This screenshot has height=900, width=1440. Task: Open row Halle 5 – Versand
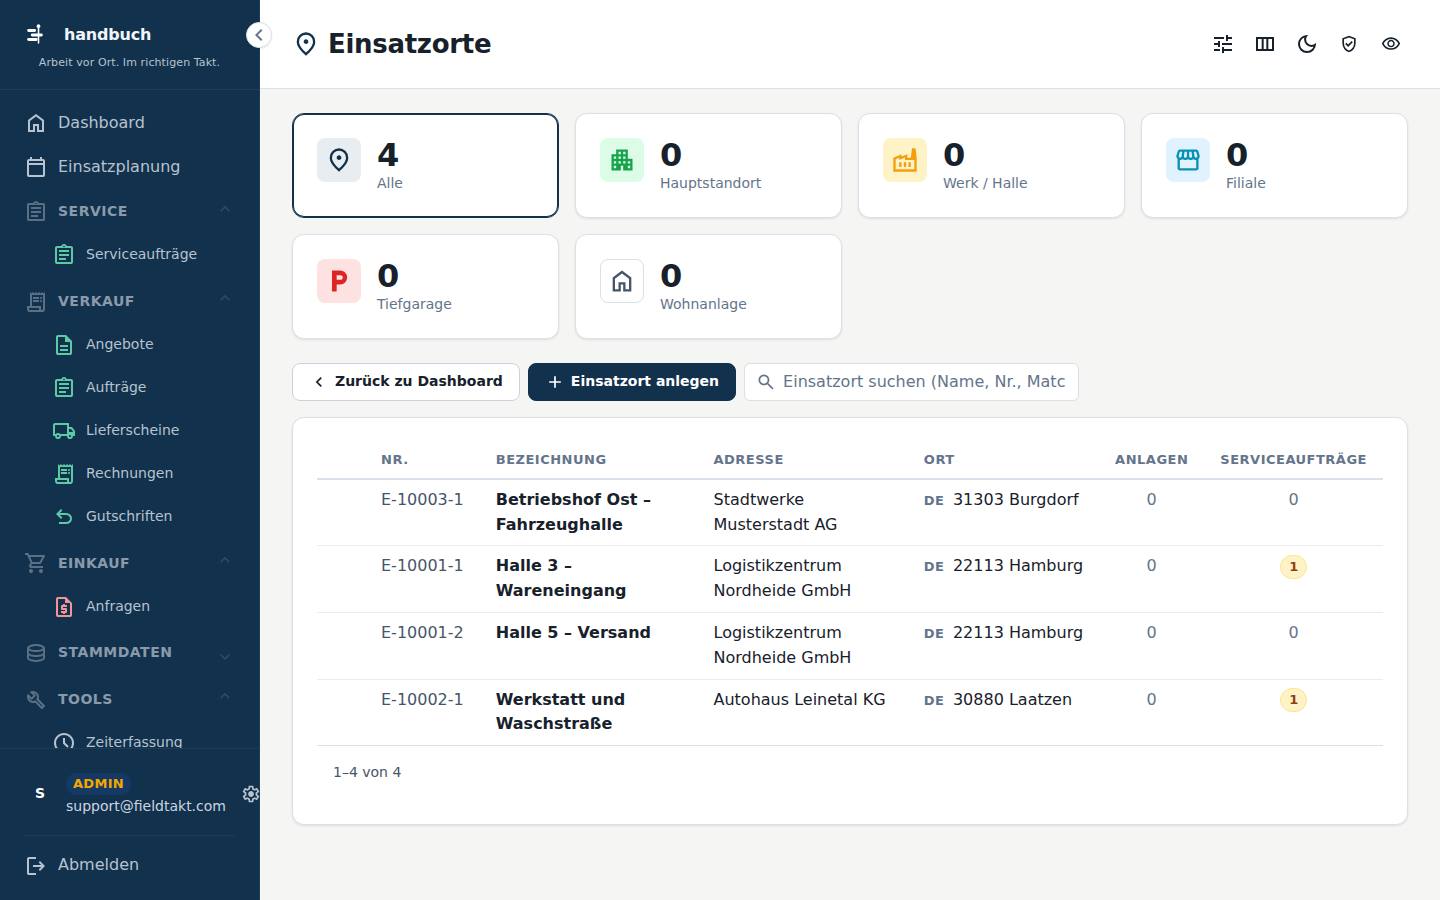tap(850, 646)
